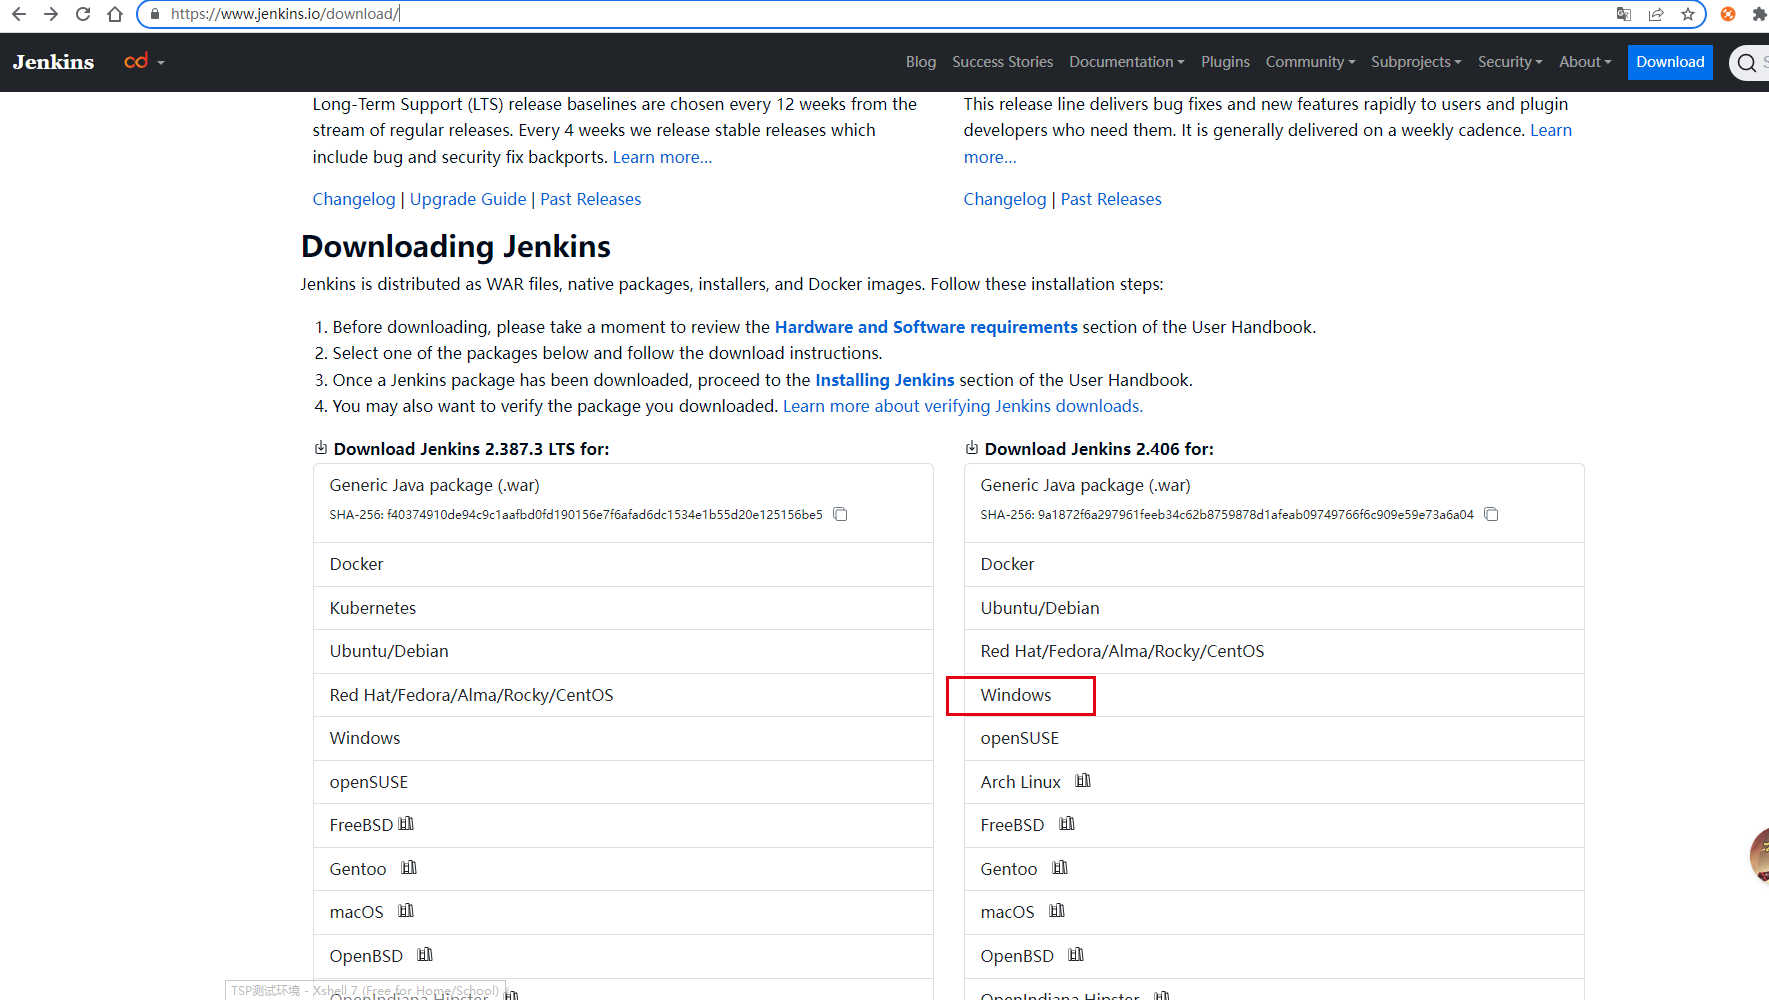Open the Blog nav item
The height and width of the screenshot is (1000, 1769).
pyautogui.click(x=921, y=62)
